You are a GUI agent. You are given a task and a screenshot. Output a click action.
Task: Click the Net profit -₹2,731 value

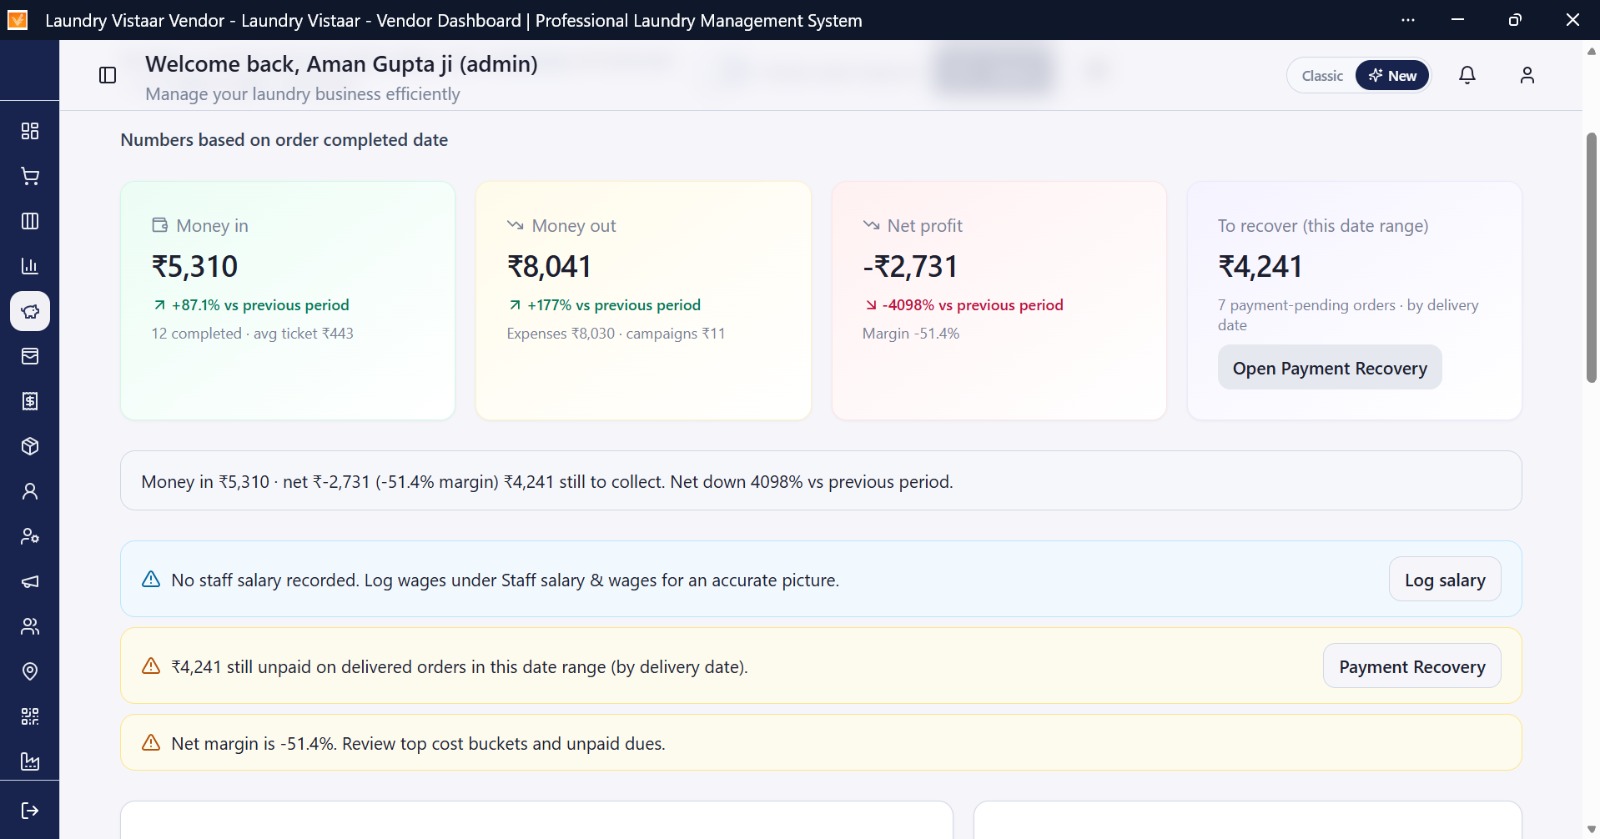pyautogui.click(x=910, y=267)
